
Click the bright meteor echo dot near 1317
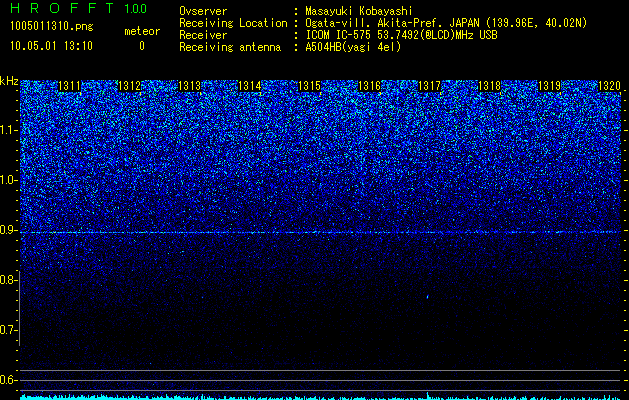point(428,297)
